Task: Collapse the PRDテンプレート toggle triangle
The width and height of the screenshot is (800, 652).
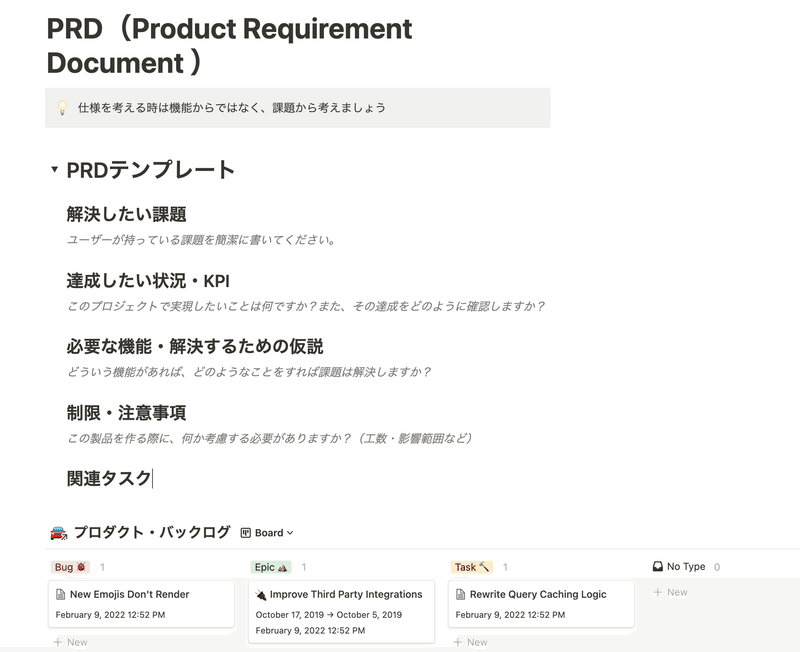Action: click(54, 169)
